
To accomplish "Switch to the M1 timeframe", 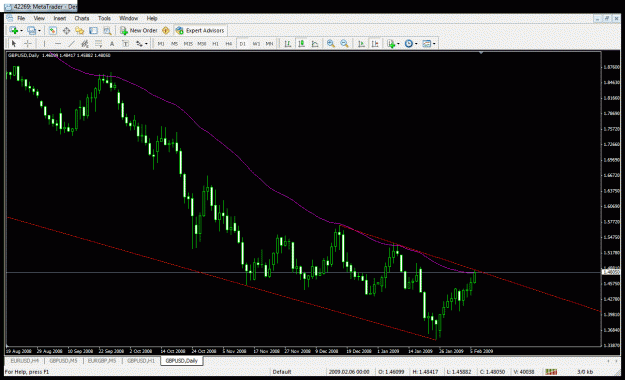I will click(161, 43).
